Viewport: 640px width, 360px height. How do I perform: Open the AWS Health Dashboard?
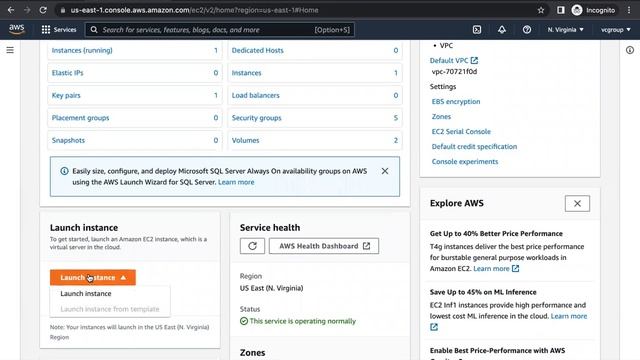(324, 246)
